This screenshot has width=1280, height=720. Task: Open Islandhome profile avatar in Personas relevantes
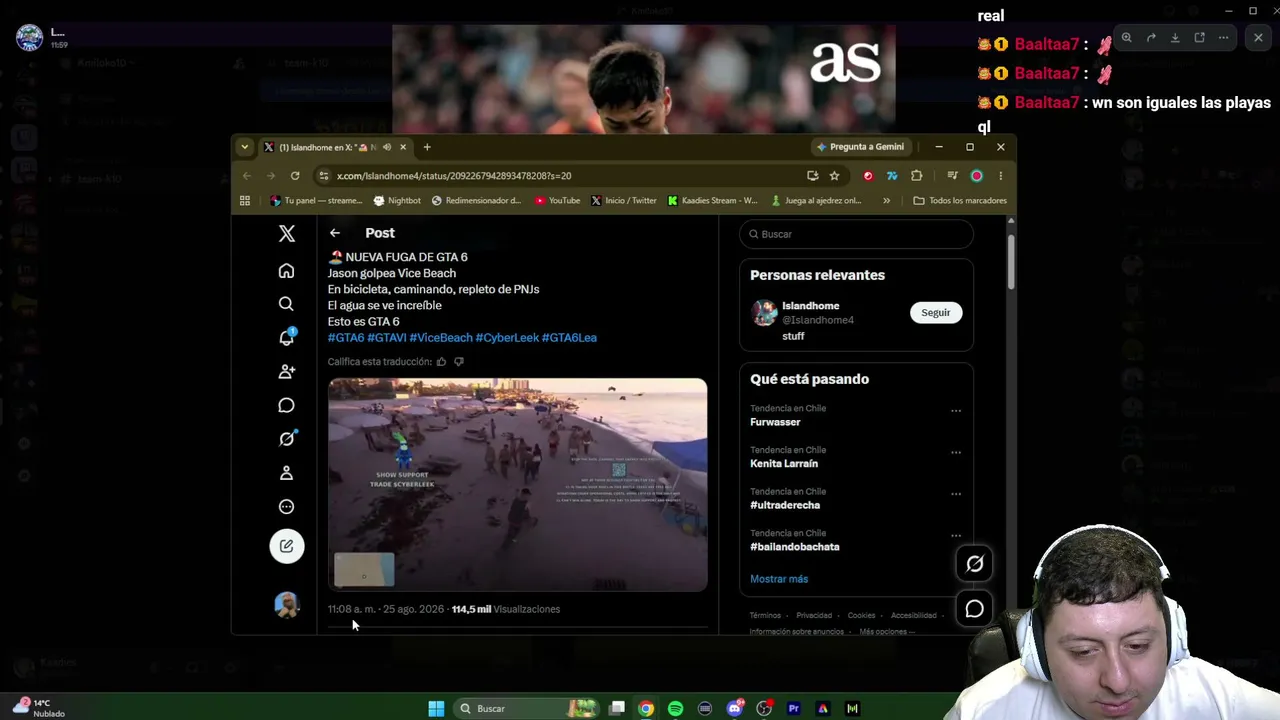coord(765,313)
